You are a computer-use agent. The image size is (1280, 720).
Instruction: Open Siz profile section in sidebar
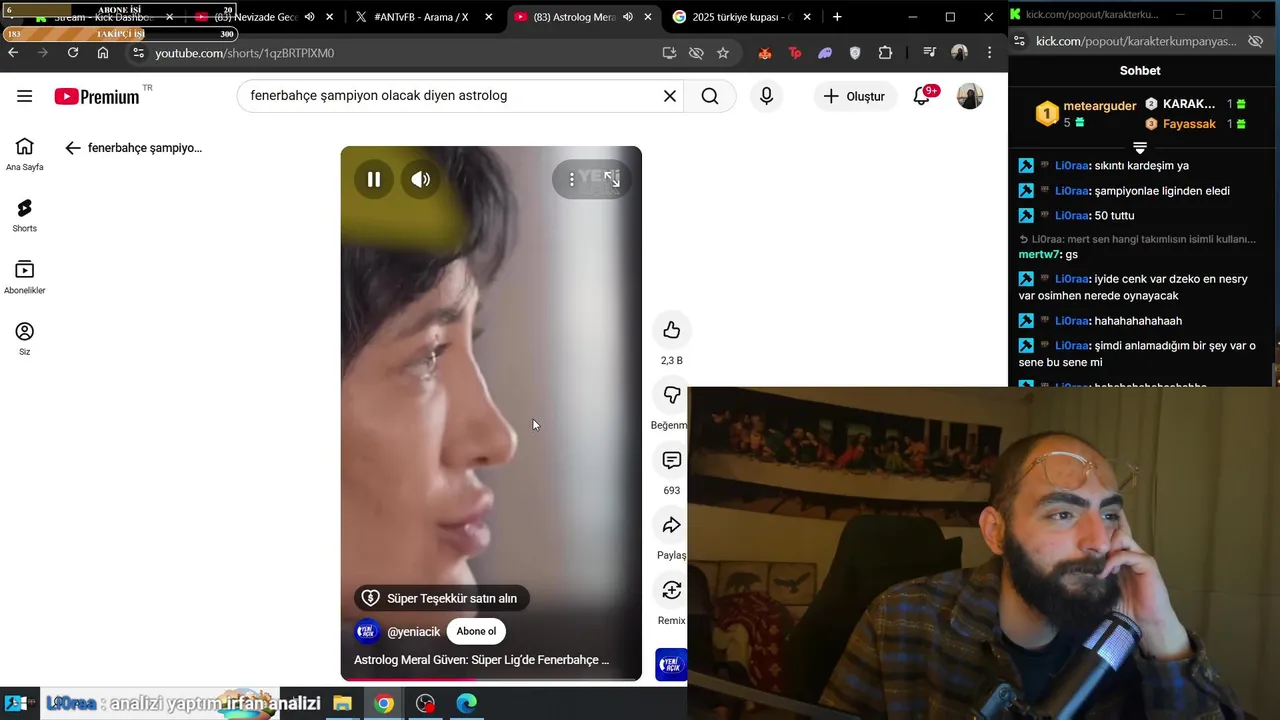(24, 339)
